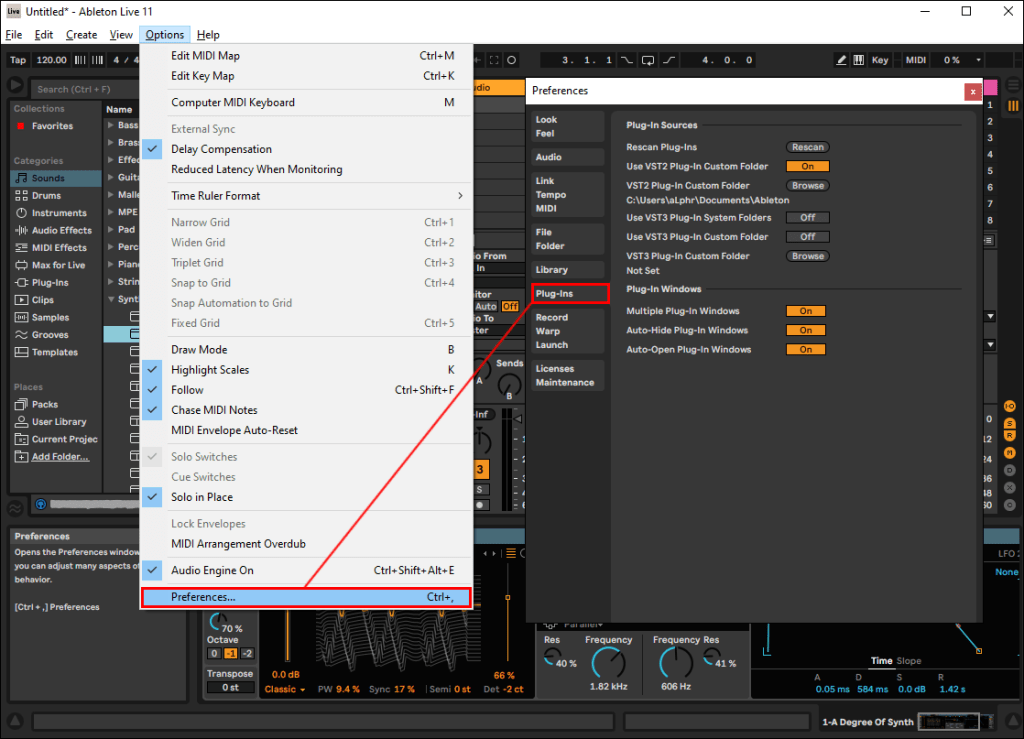Disable Auto-Open Plug-In Windows

pos(806,349)
